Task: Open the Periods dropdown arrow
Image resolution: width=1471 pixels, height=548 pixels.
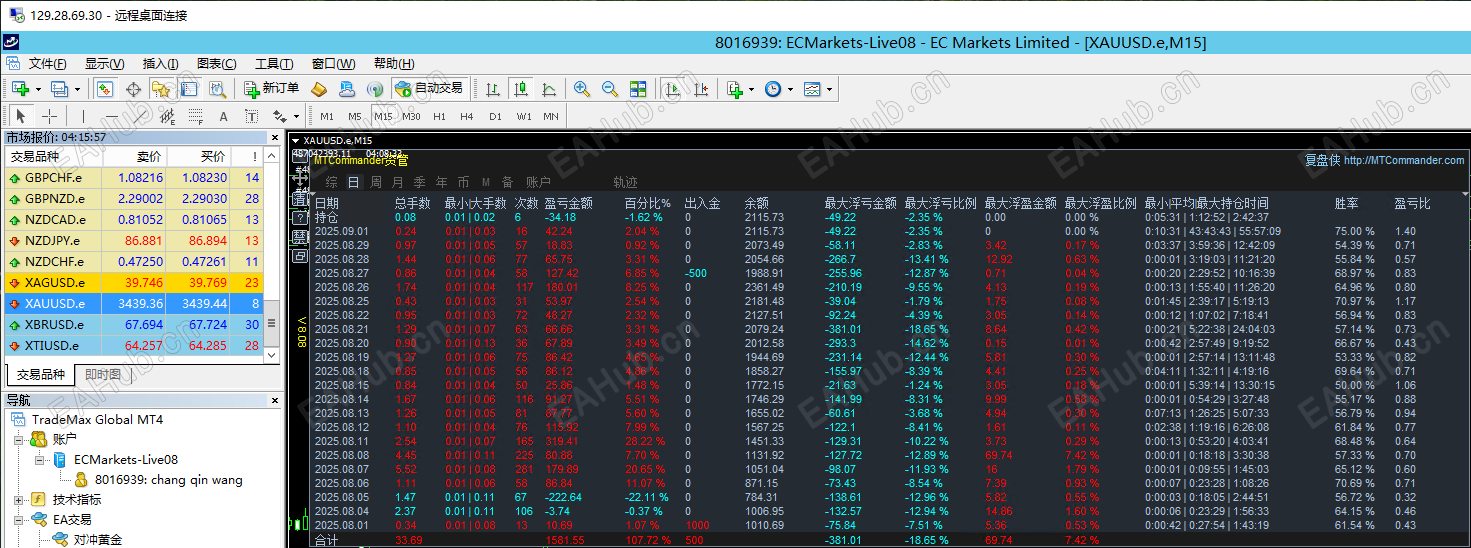Action: pos(790,89)
